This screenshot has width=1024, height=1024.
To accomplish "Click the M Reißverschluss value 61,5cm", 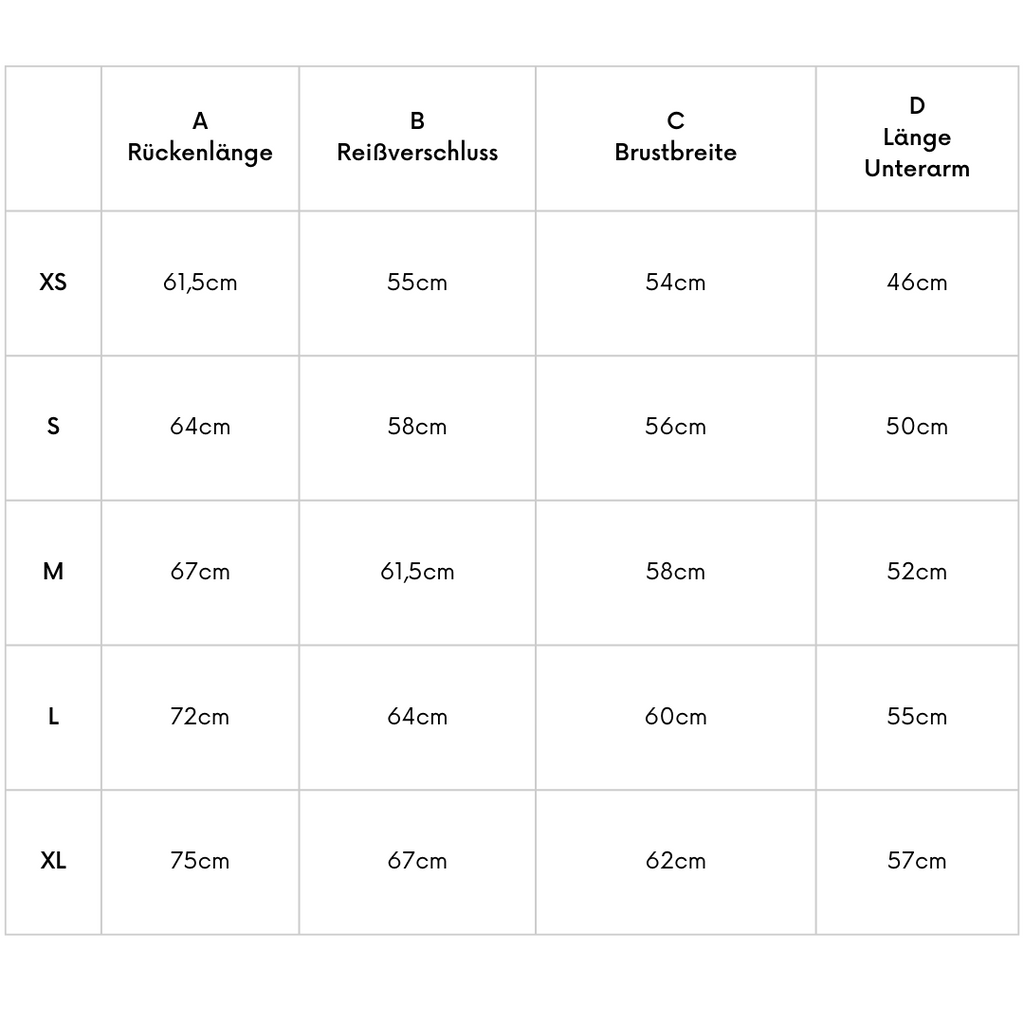I will (x=417, y=571).
